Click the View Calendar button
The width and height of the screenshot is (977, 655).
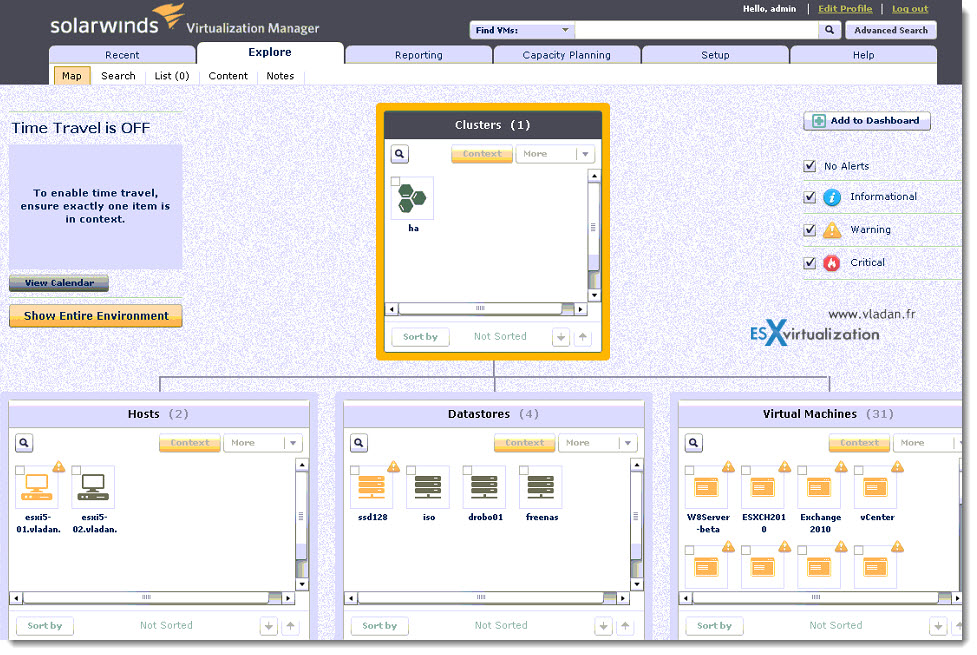coord(59,283)
